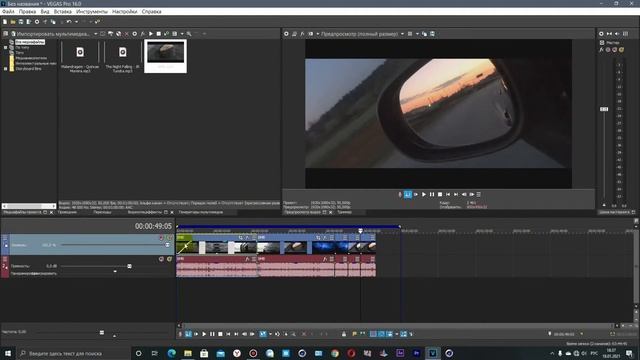Screen dimensions: 640x360
Task: Click the Undo arrow in the main toolbar
Action: 69,22
